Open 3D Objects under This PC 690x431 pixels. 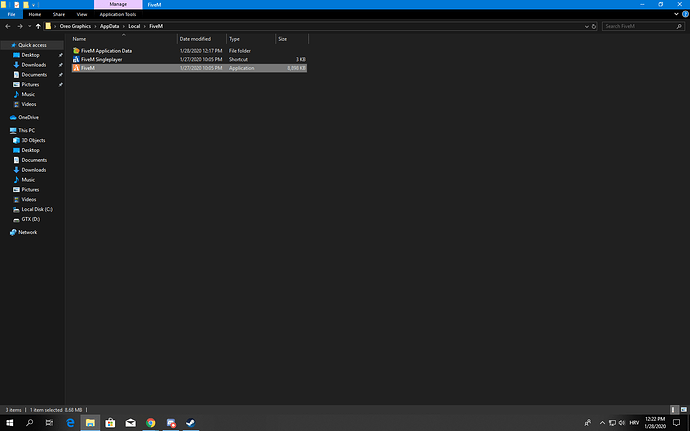point(33,140)
